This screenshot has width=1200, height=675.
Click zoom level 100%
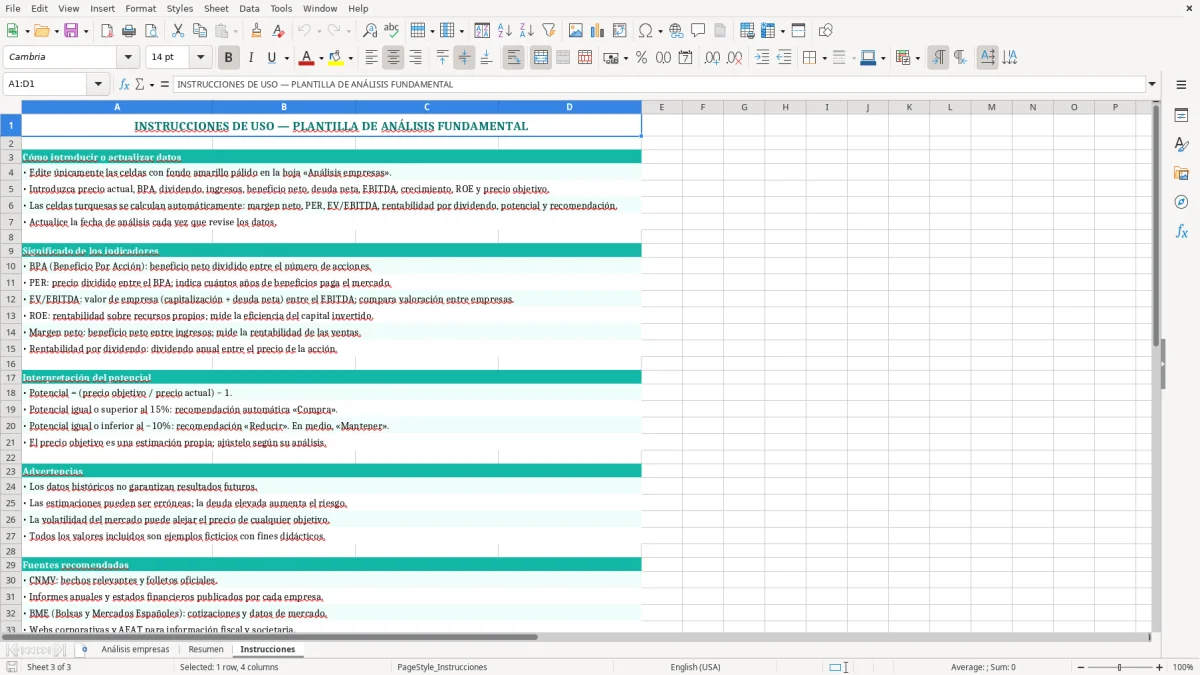1183,667
